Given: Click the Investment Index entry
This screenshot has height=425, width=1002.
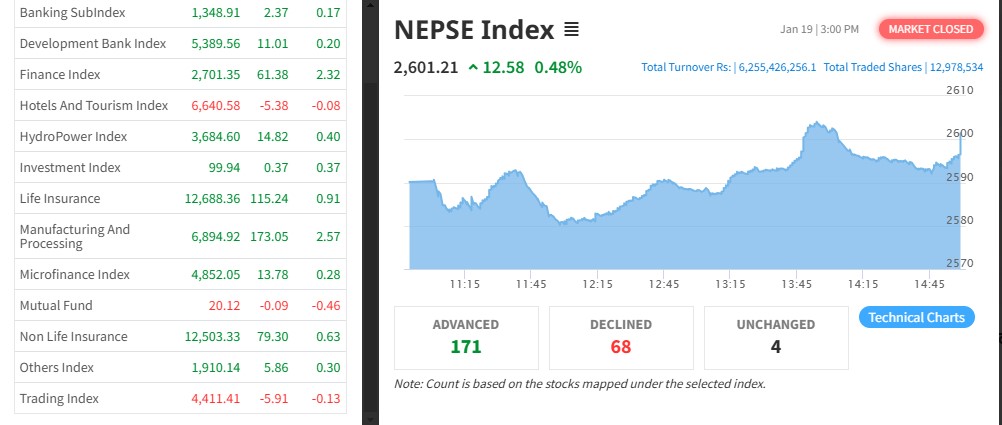Looking at the screenshot, I should coord(70,168).
